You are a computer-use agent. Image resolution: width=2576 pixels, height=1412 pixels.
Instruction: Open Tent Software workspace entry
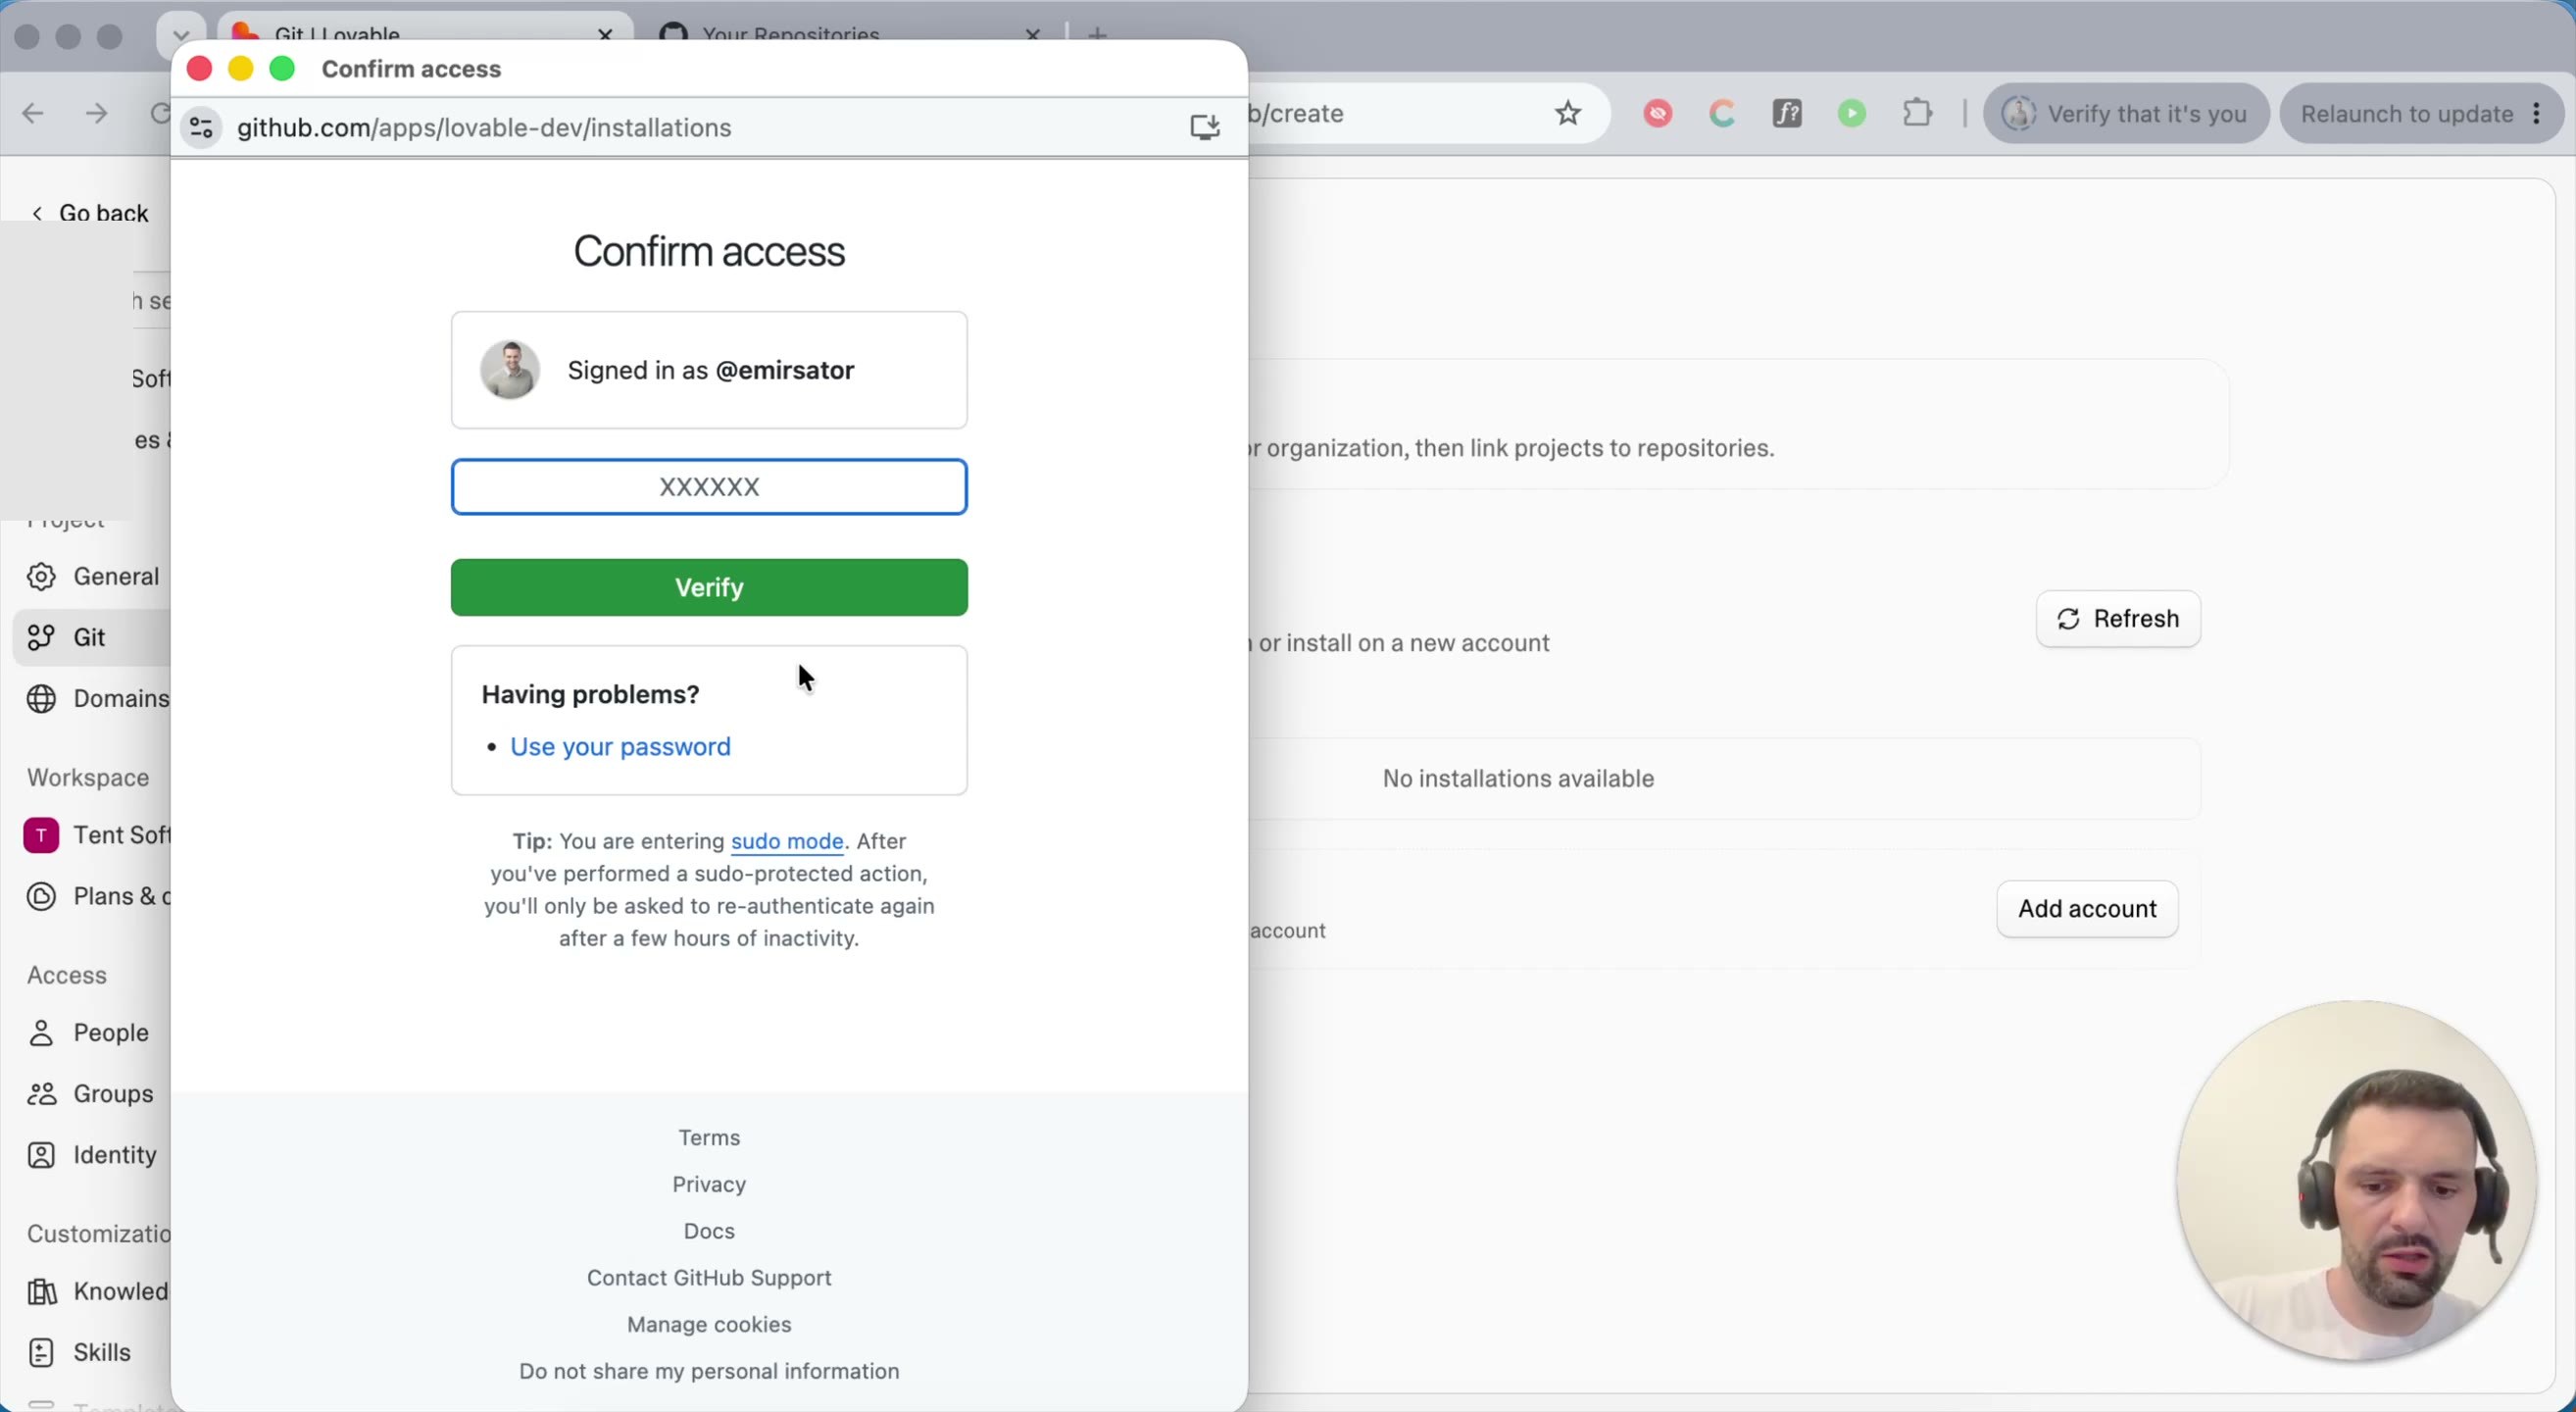(x=95, y=835)
